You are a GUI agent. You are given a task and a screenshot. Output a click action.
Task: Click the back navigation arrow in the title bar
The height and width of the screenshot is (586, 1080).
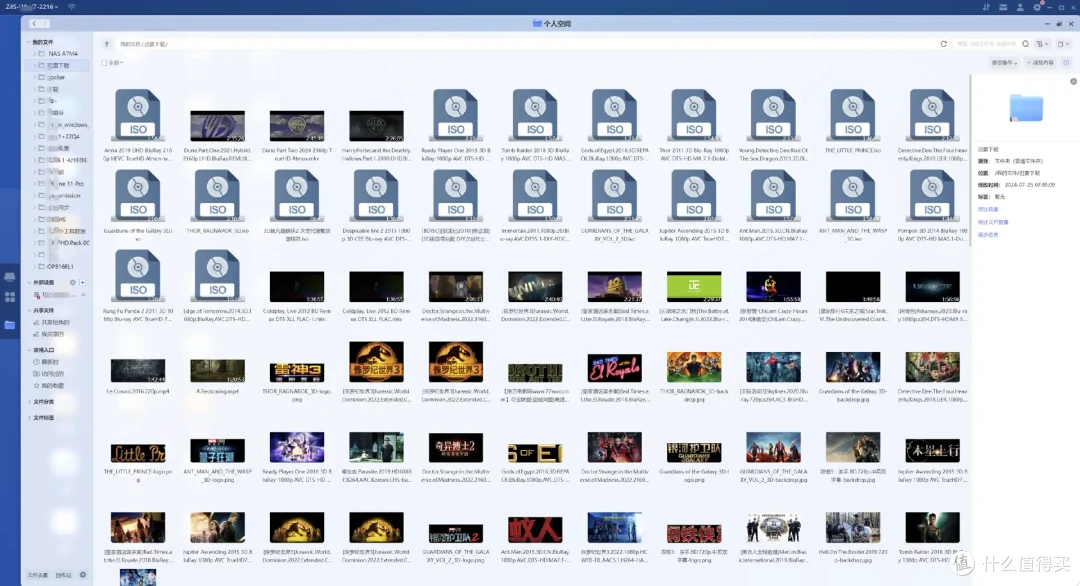pos(34,23)
